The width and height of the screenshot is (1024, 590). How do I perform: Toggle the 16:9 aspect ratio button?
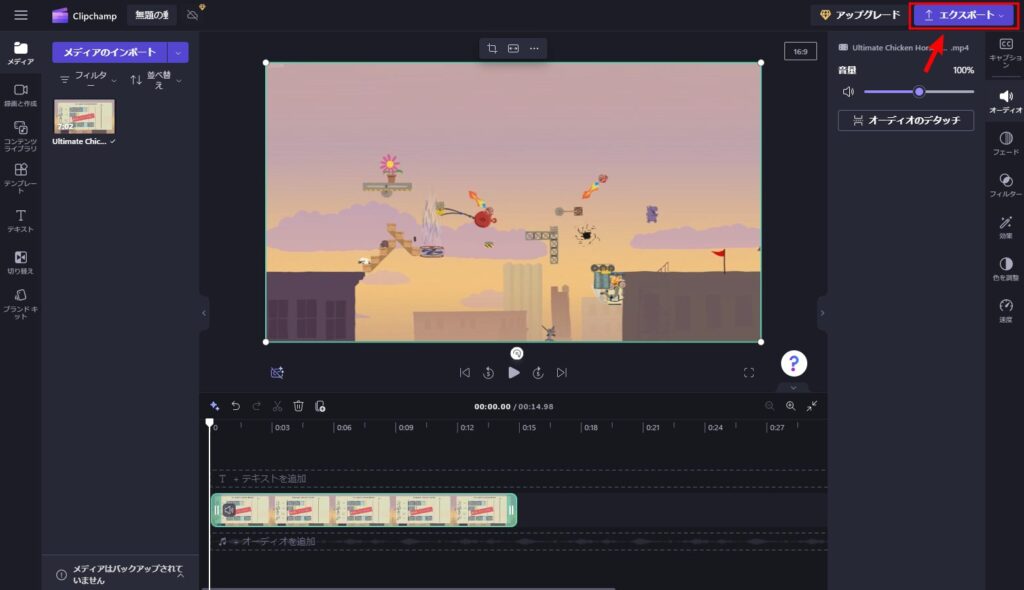point(798,50)
